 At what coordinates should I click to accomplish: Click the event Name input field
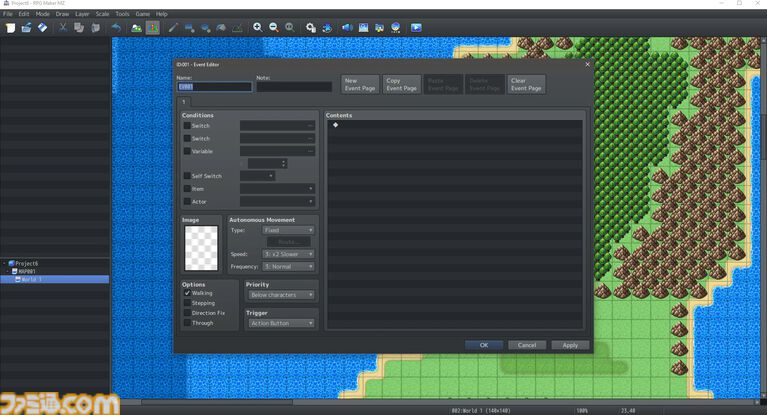[x=214, y=87]
